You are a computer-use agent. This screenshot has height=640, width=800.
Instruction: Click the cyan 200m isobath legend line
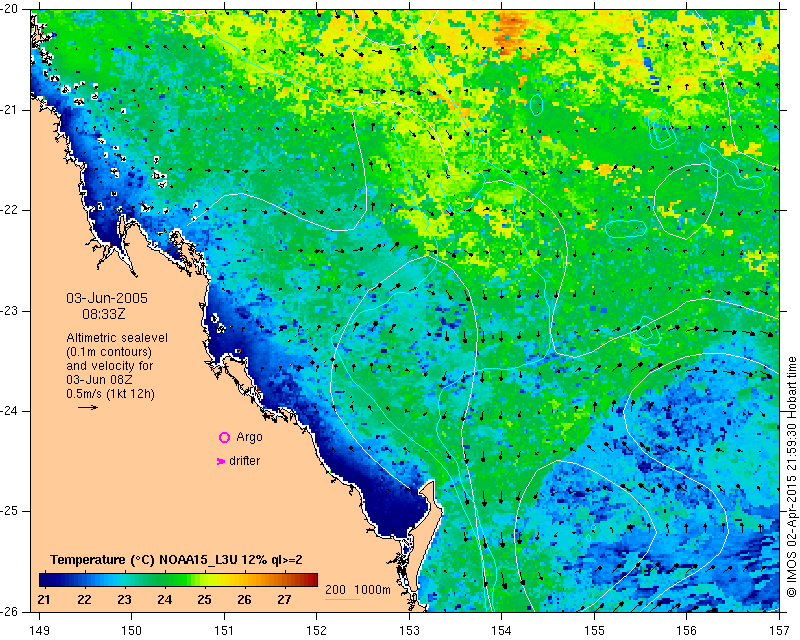[x=342, y=599]
